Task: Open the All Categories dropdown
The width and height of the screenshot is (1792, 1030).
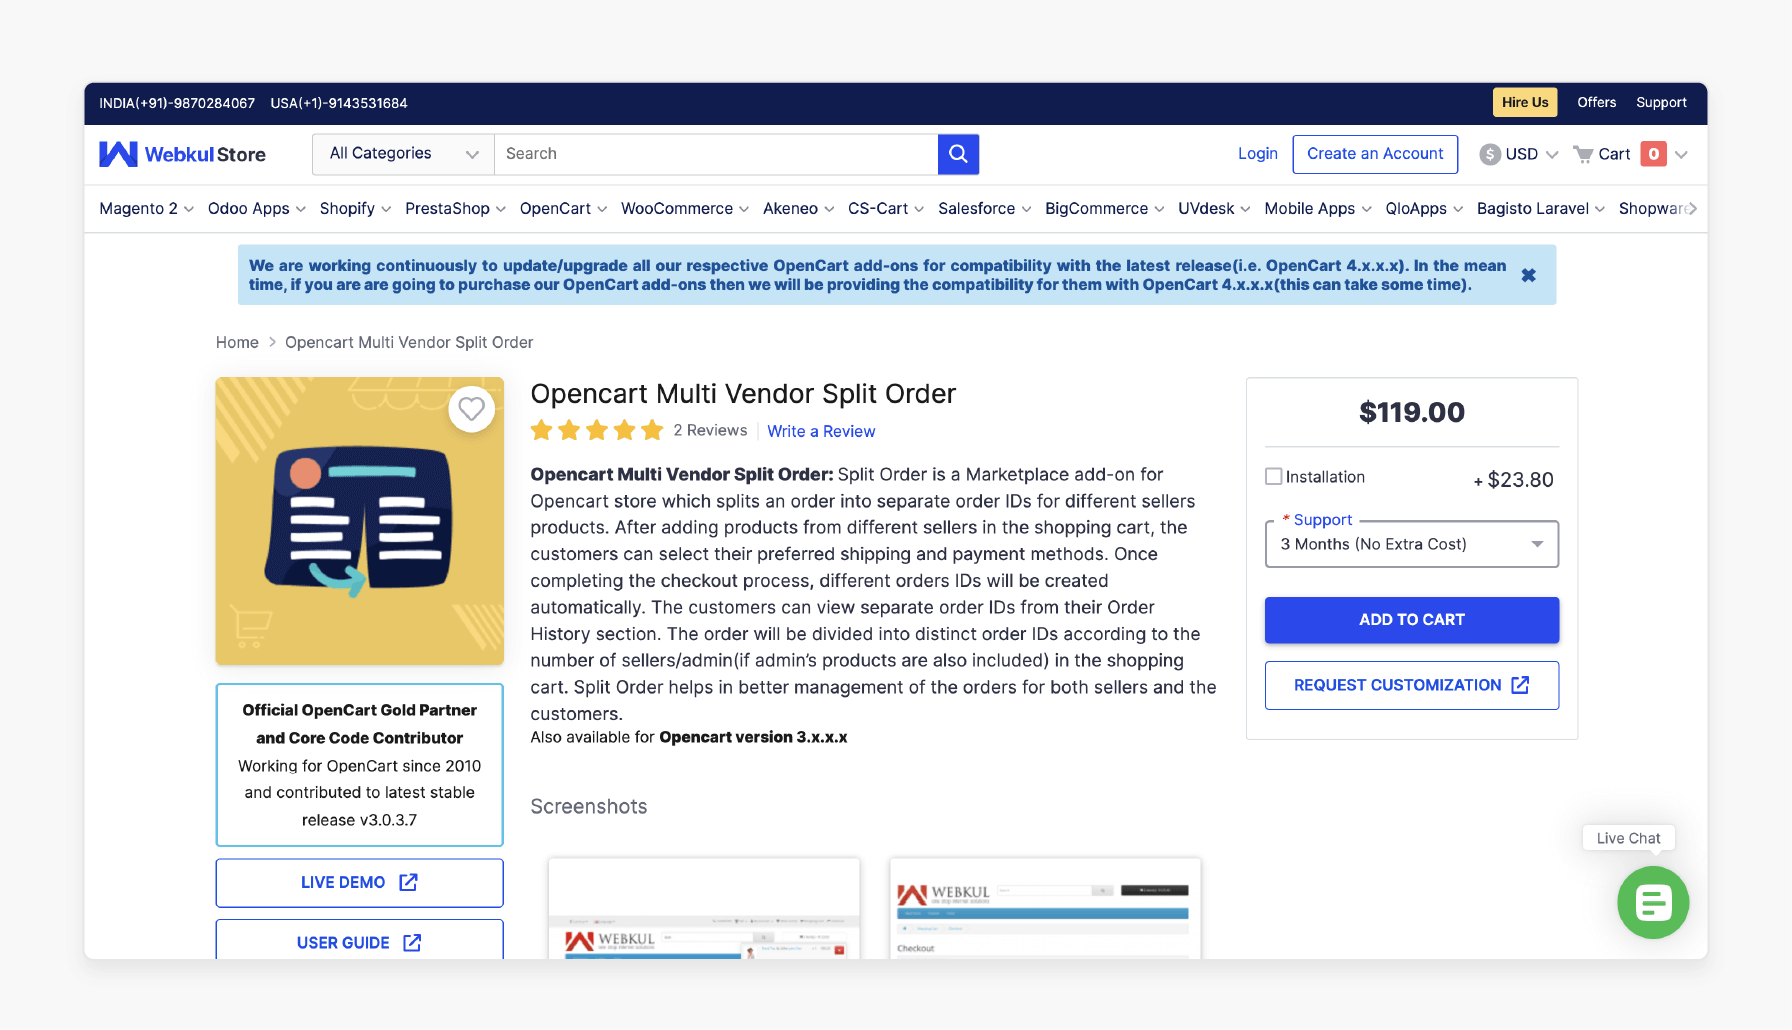Action: [403, 154]
